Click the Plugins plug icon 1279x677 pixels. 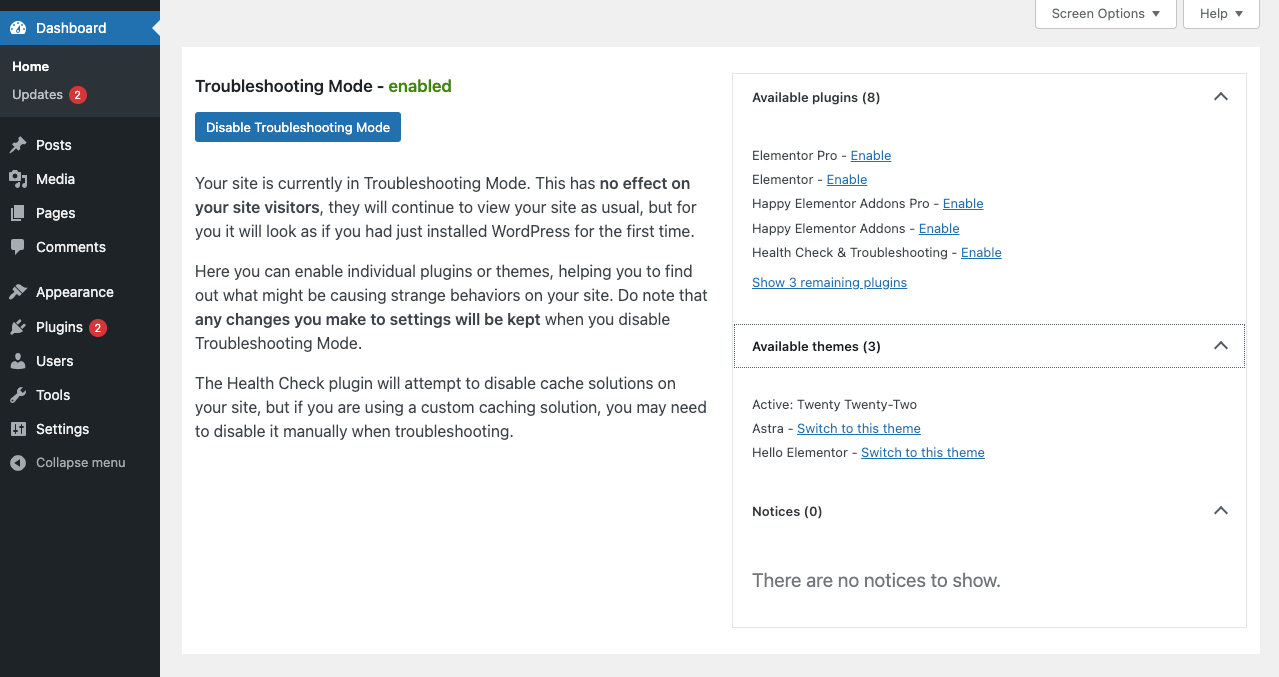pos(18,327)
